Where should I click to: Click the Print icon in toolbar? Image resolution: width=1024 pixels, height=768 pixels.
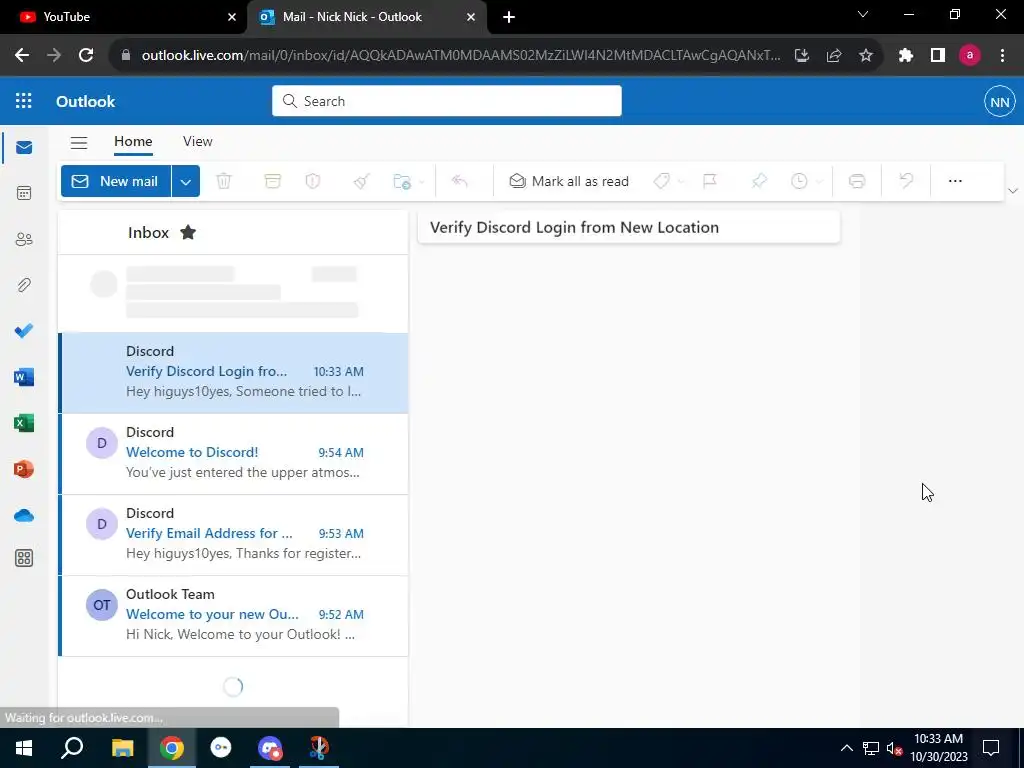[x=857, y=181]
